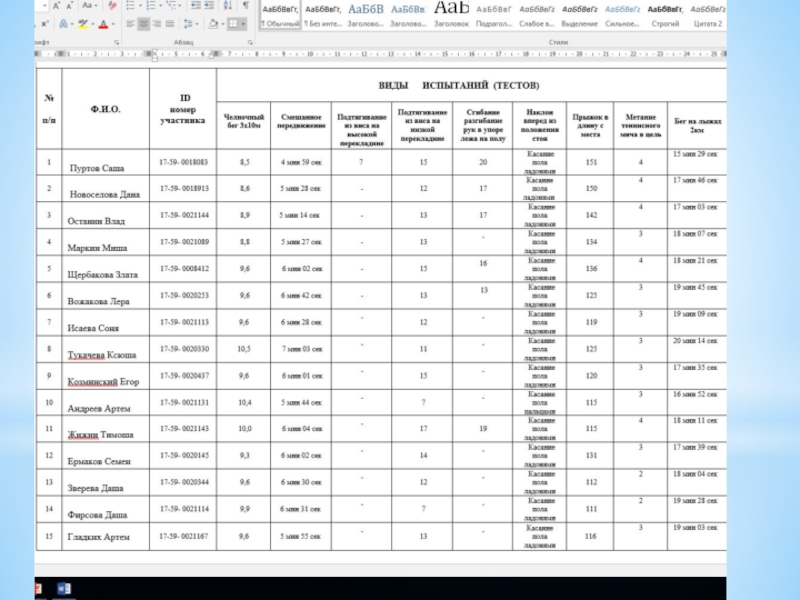Click the PowerPoint icon in taskbar

38,589
